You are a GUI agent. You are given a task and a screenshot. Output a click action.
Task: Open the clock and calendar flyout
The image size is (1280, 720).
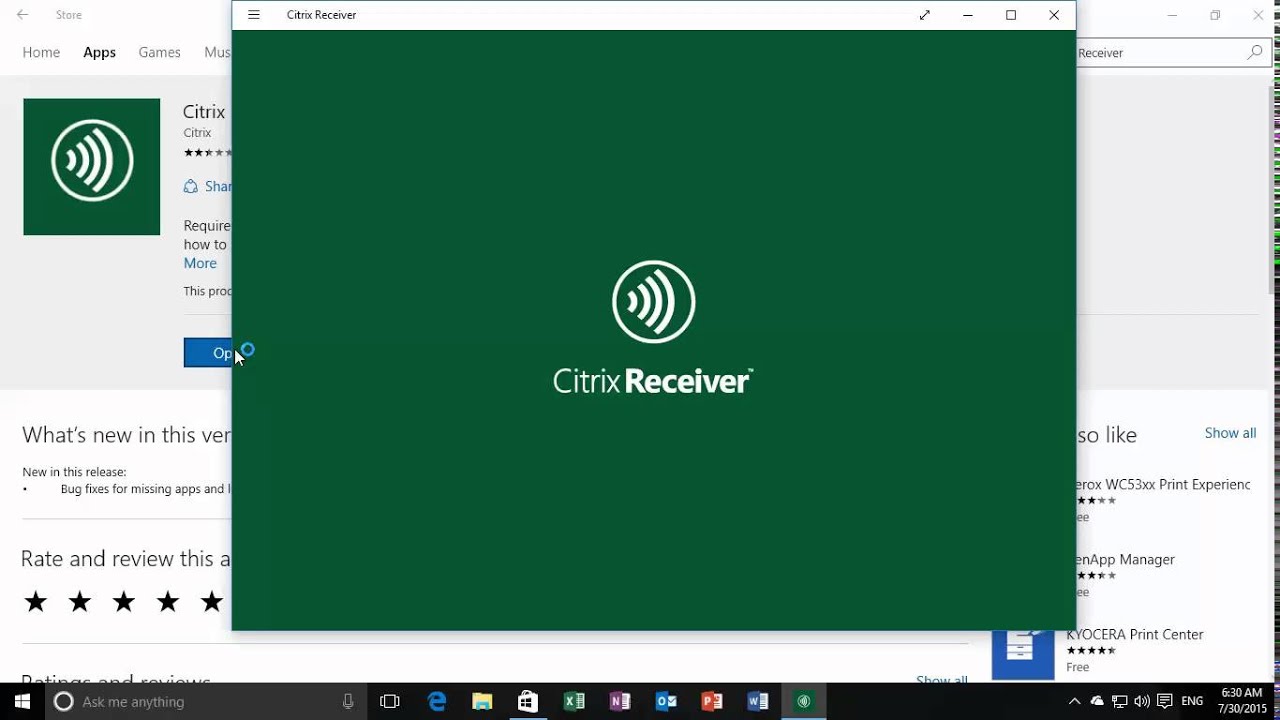pyautogui.click(x=1242, y=701)
